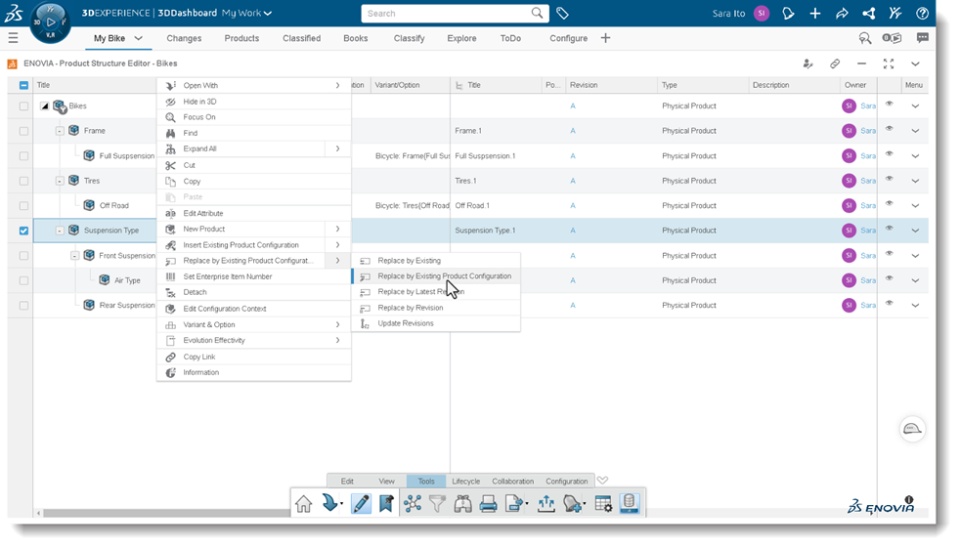Collapse the Front Suspension tree node
This screenshot has width=960, height=548.
(x=75, y=255)
